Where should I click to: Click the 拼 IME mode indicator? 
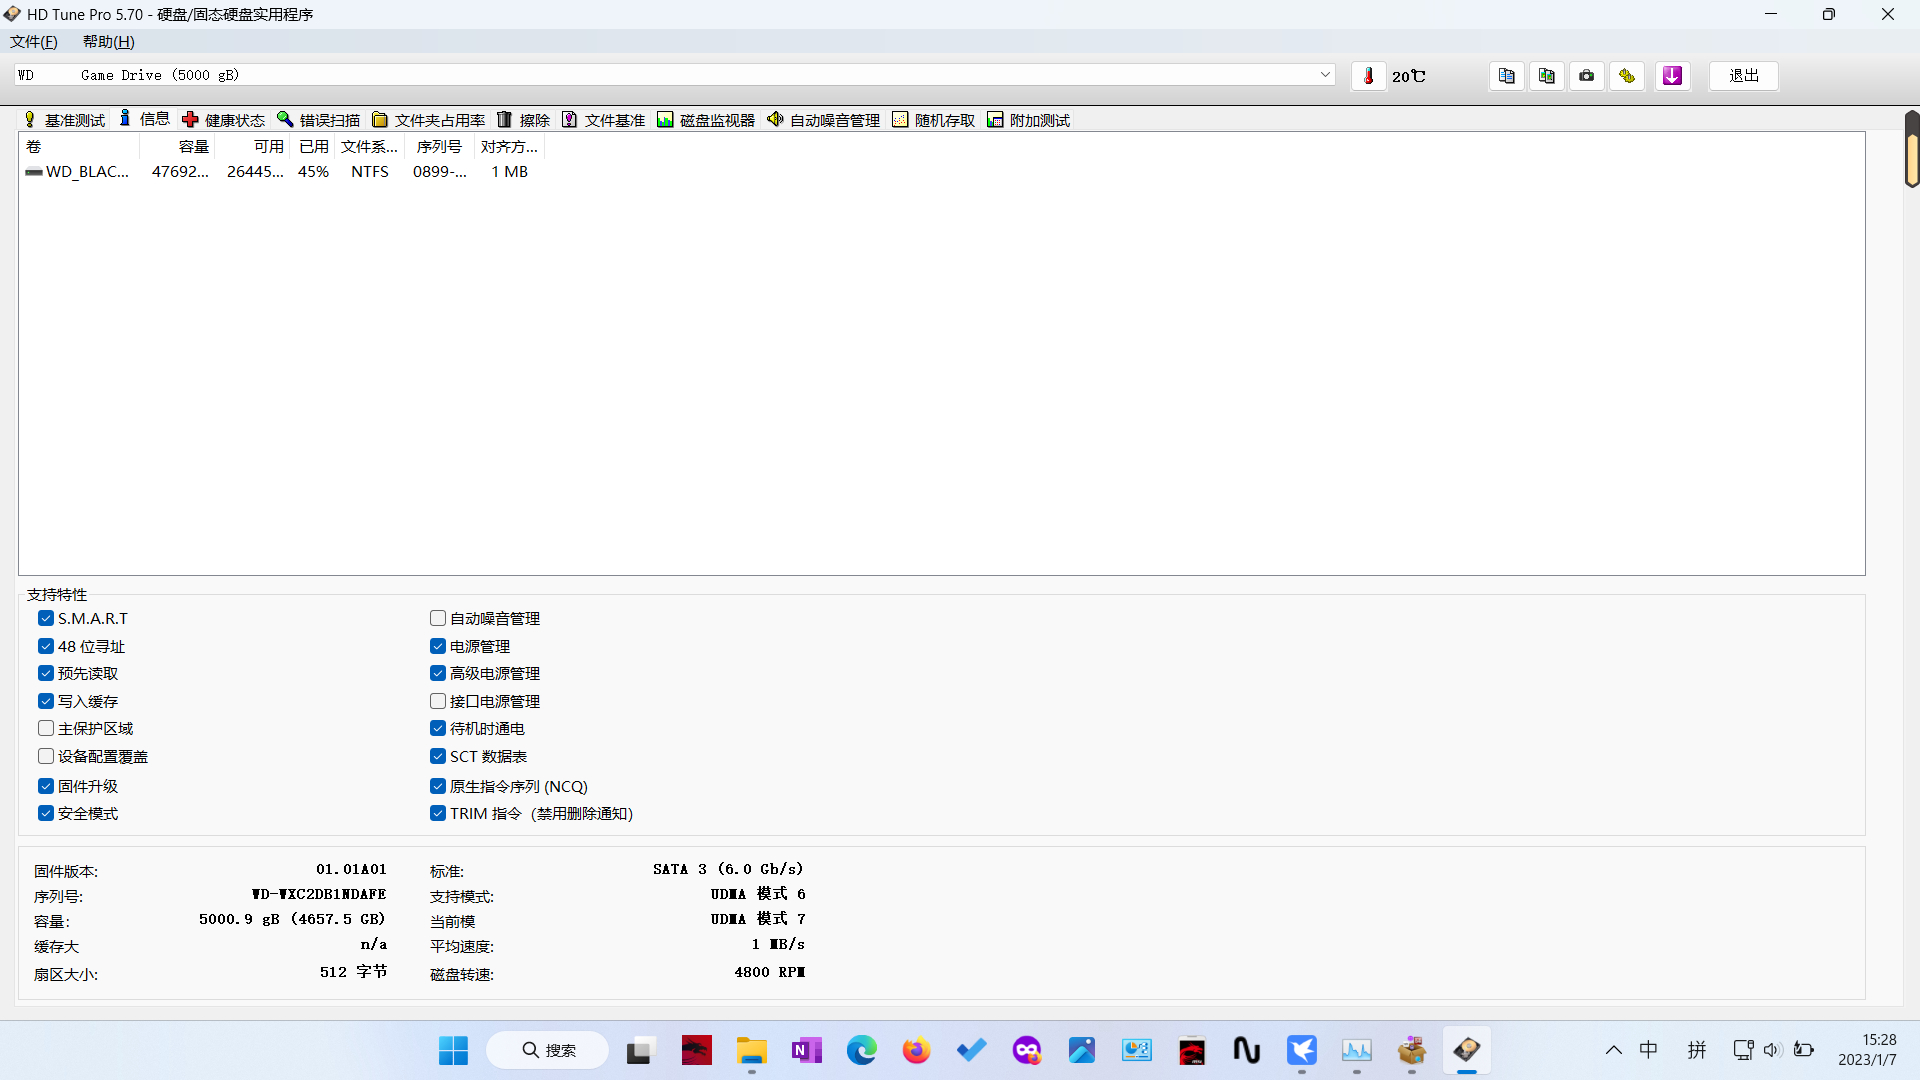point(1697,1050)
